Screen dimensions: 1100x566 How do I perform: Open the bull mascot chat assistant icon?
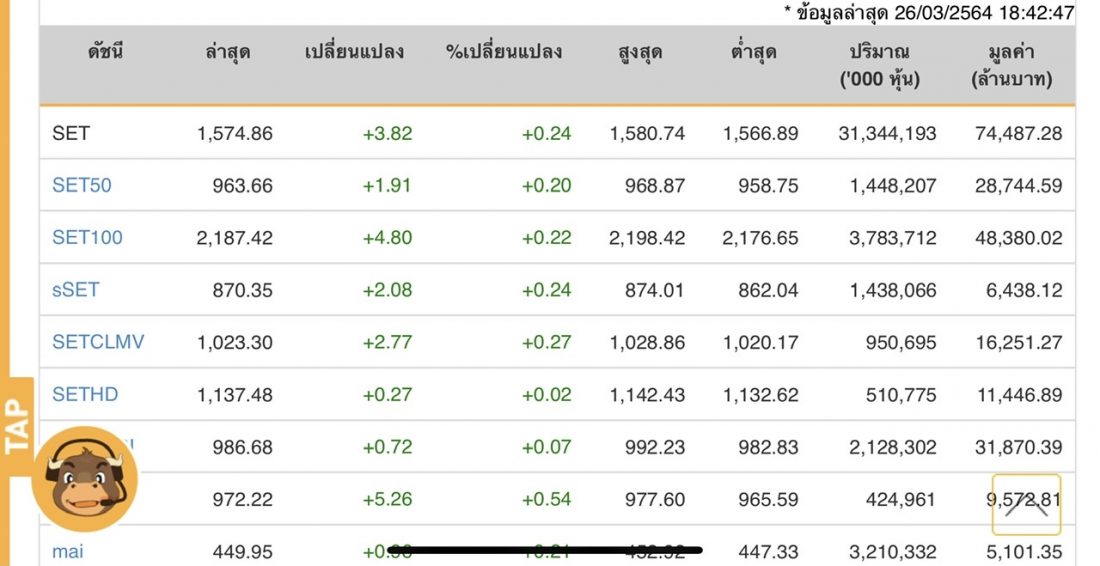point(85,478)
